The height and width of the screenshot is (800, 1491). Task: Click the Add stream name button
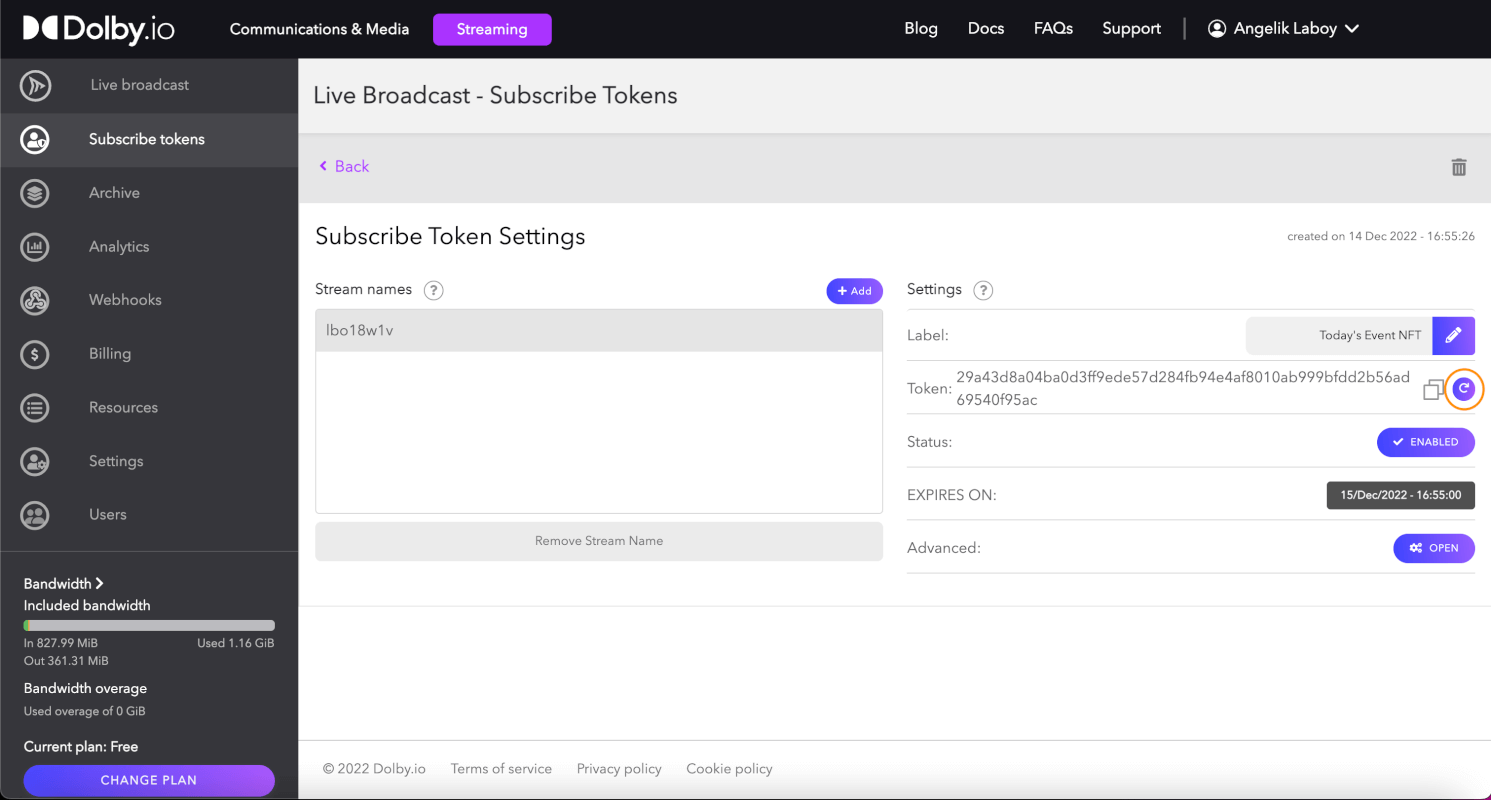[x=854, y=291]
